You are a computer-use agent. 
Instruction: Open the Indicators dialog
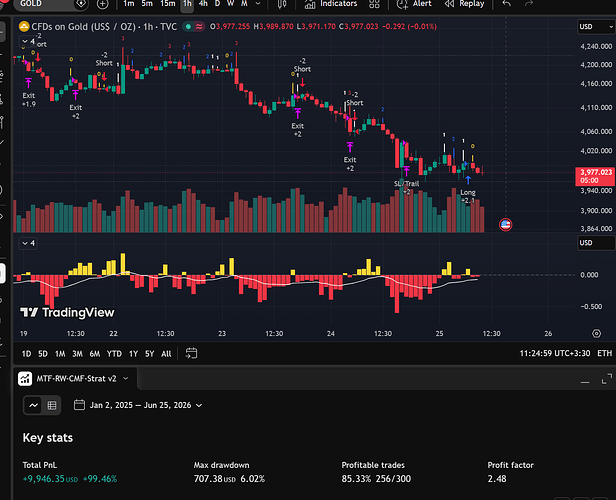pos(331,4)
